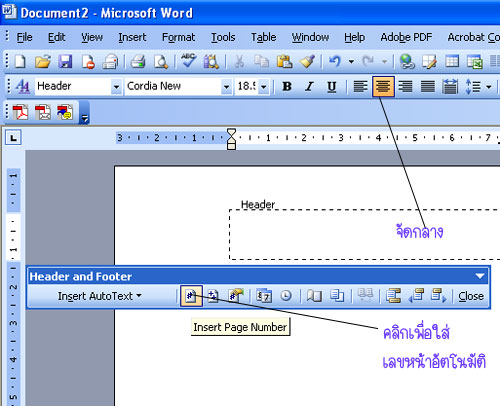
Task: Open Styles and Formatting pane
Action: click(22, 87)
